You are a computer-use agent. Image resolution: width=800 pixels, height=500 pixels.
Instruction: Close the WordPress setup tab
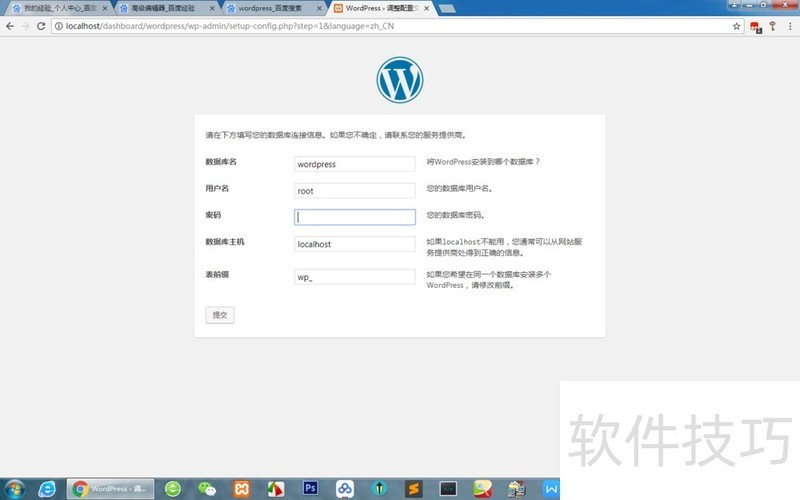427,8
